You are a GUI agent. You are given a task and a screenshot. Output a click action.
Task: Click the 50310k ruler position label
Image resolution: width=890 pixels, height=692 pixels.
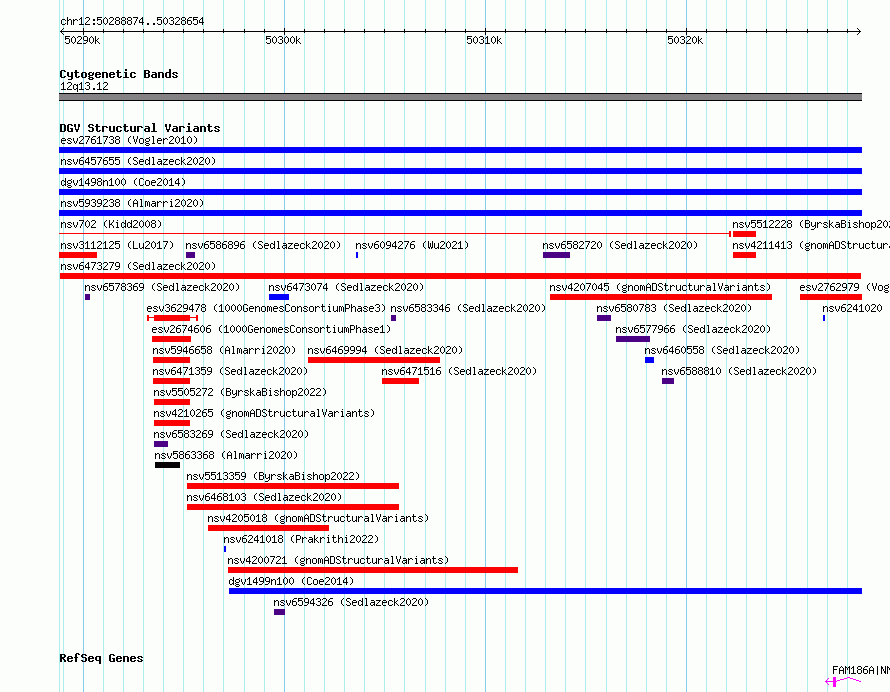point(484,41)
